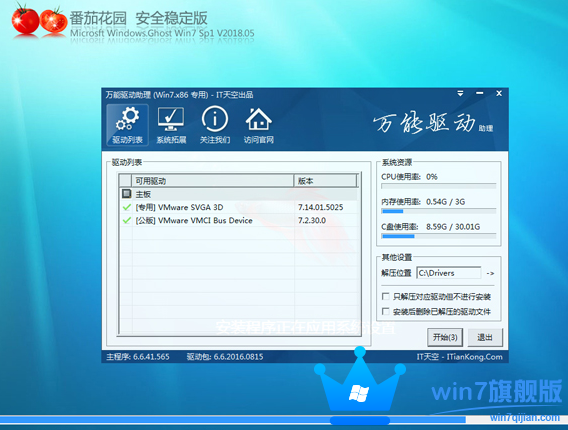The width and height of the screenshot is (568, 430).
Task: Toggle the 主板 group checkbox
Action: tap(126, 194)
